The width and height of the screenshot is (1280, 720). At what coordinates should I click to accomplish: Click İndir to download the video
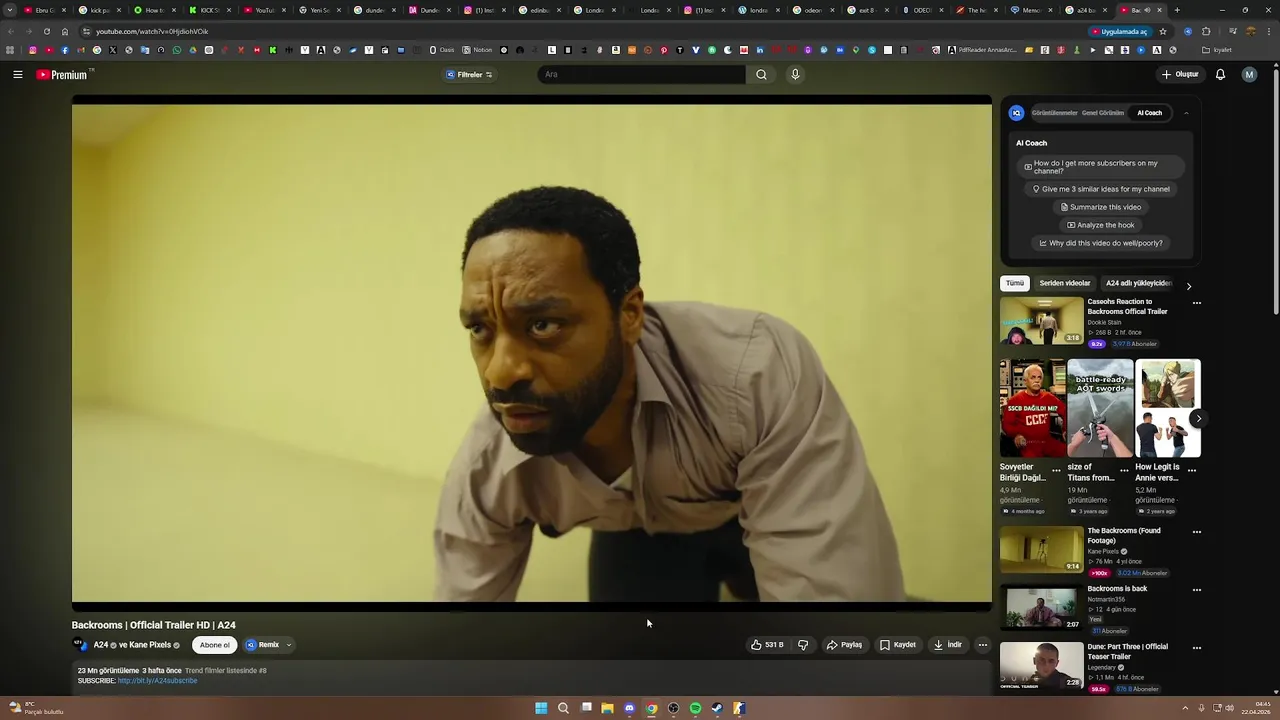point(947,645)
